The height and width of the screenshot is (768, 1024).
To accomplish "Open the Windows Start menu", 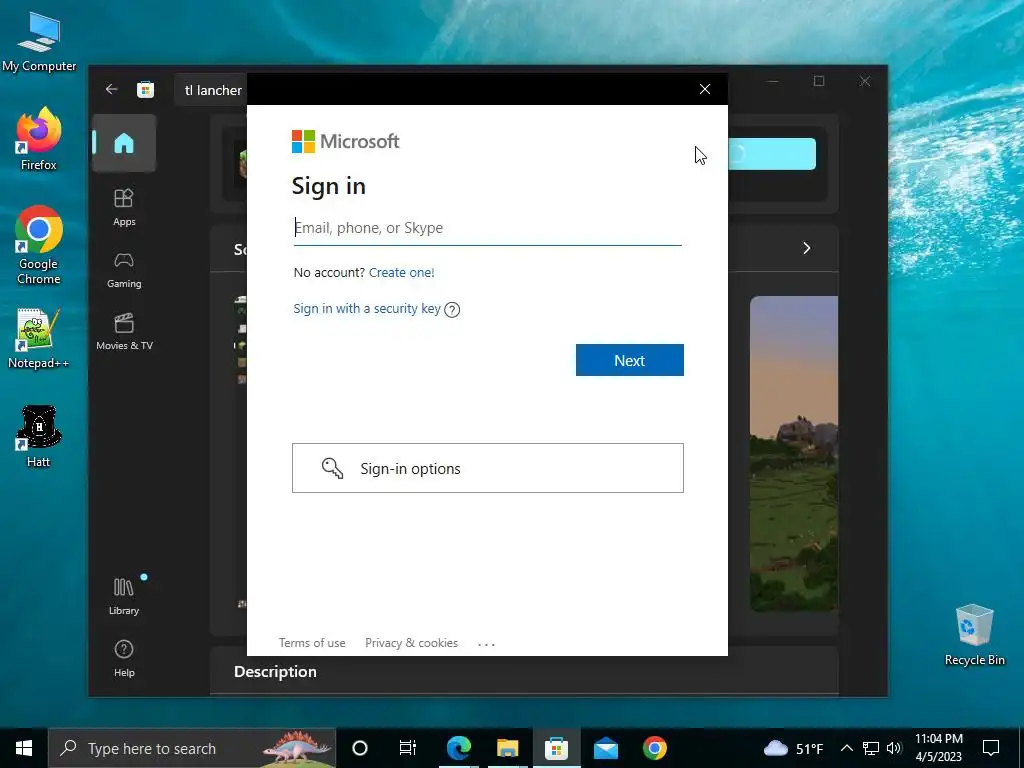I will [24, 748].
